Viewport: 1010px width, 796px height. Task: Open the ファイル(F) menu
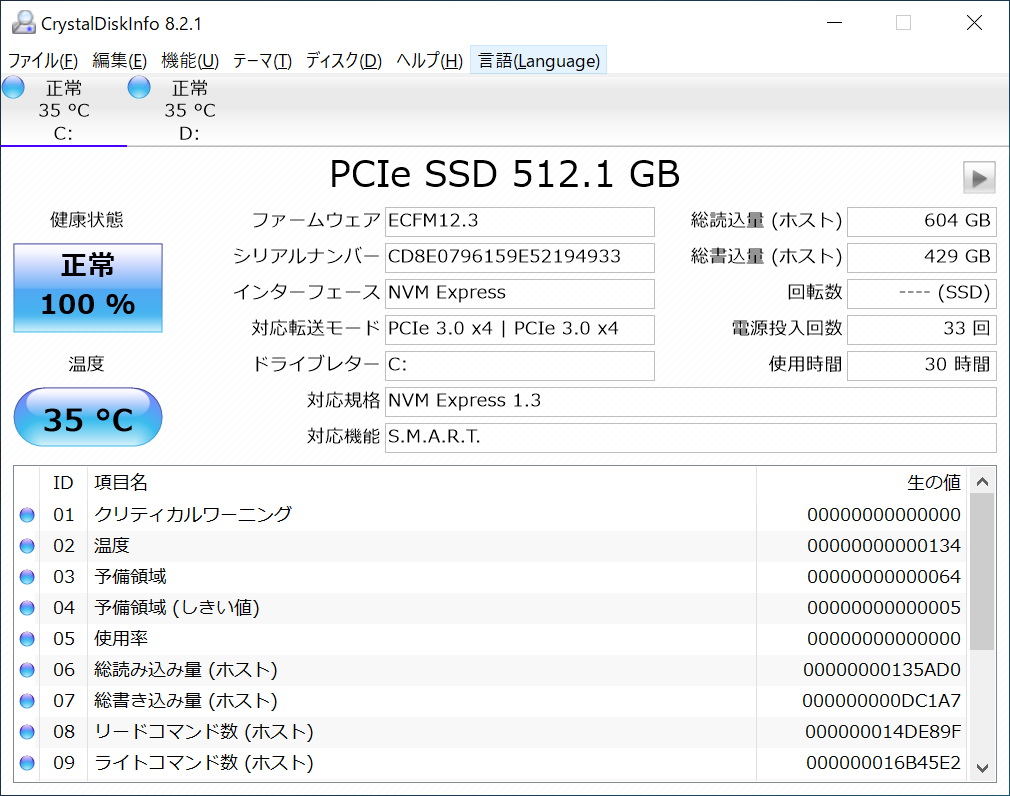coord(41,60)
